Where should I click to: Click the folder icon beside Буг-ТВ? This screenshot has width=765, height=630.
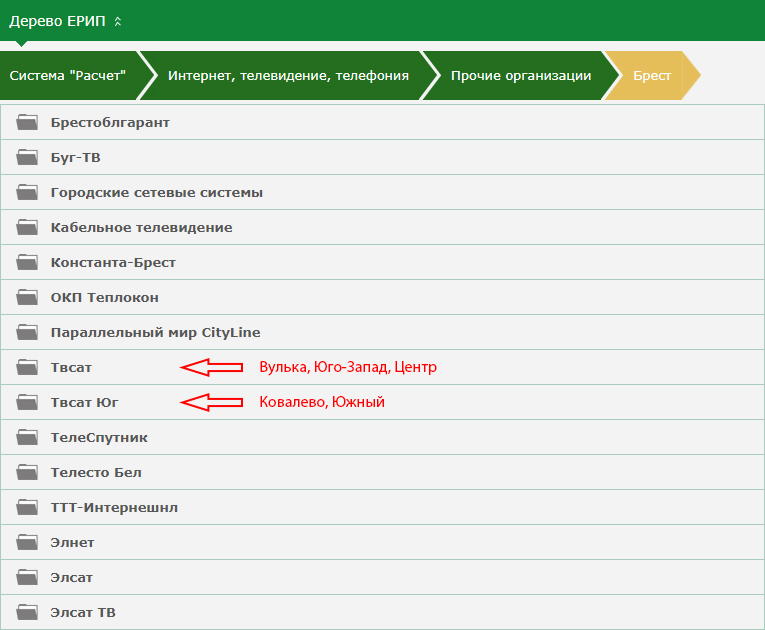coord(27,157)
